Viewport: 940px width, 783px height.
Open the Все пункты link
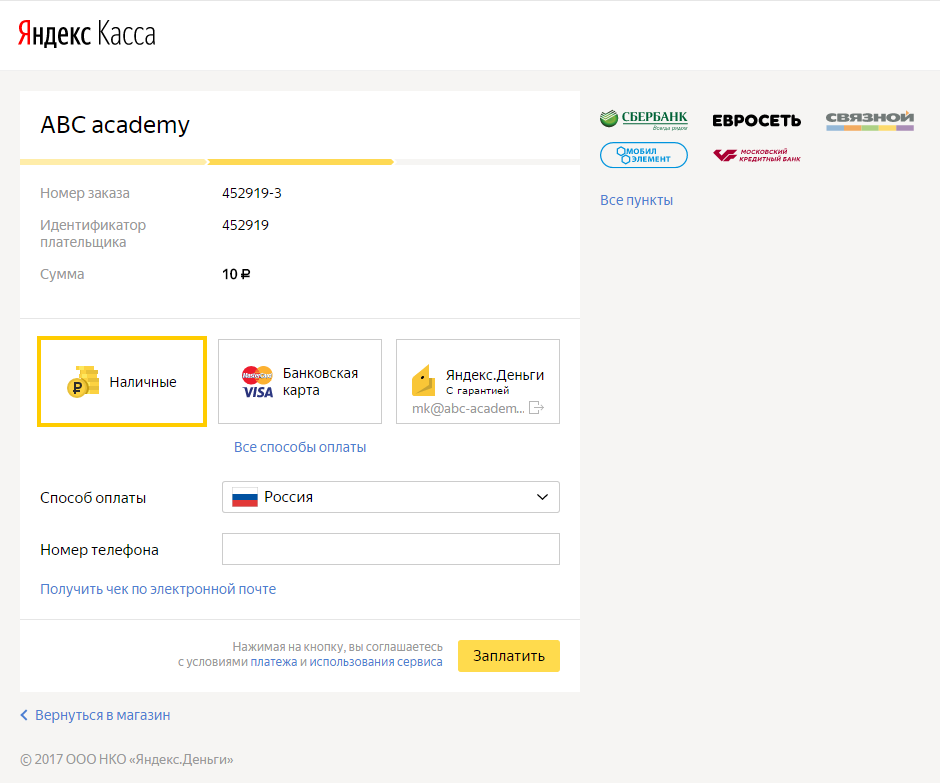tap(637, 200)
